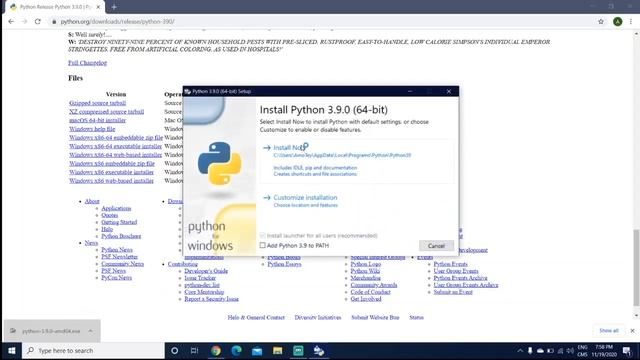The height and width of the screenshot is (360, 640).
Task: Open the Issue Tracker link
Action: (x=200, y=278)
